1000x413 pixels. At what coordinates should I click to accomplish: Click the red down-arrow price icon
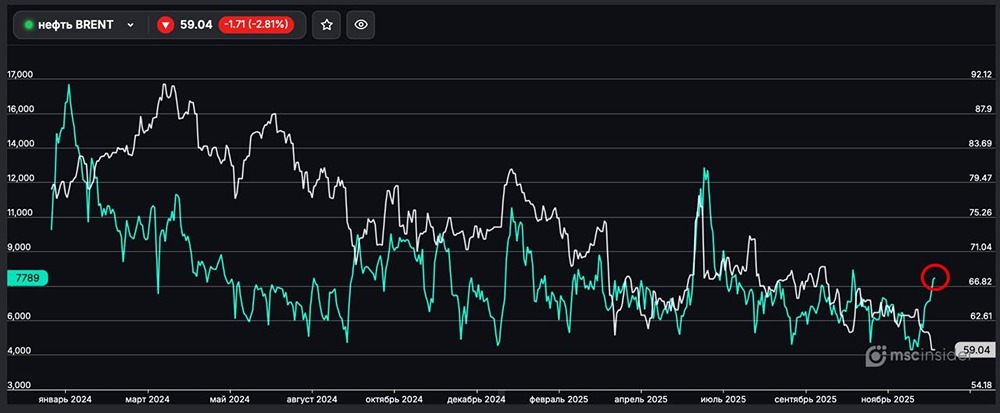(166, 25)
